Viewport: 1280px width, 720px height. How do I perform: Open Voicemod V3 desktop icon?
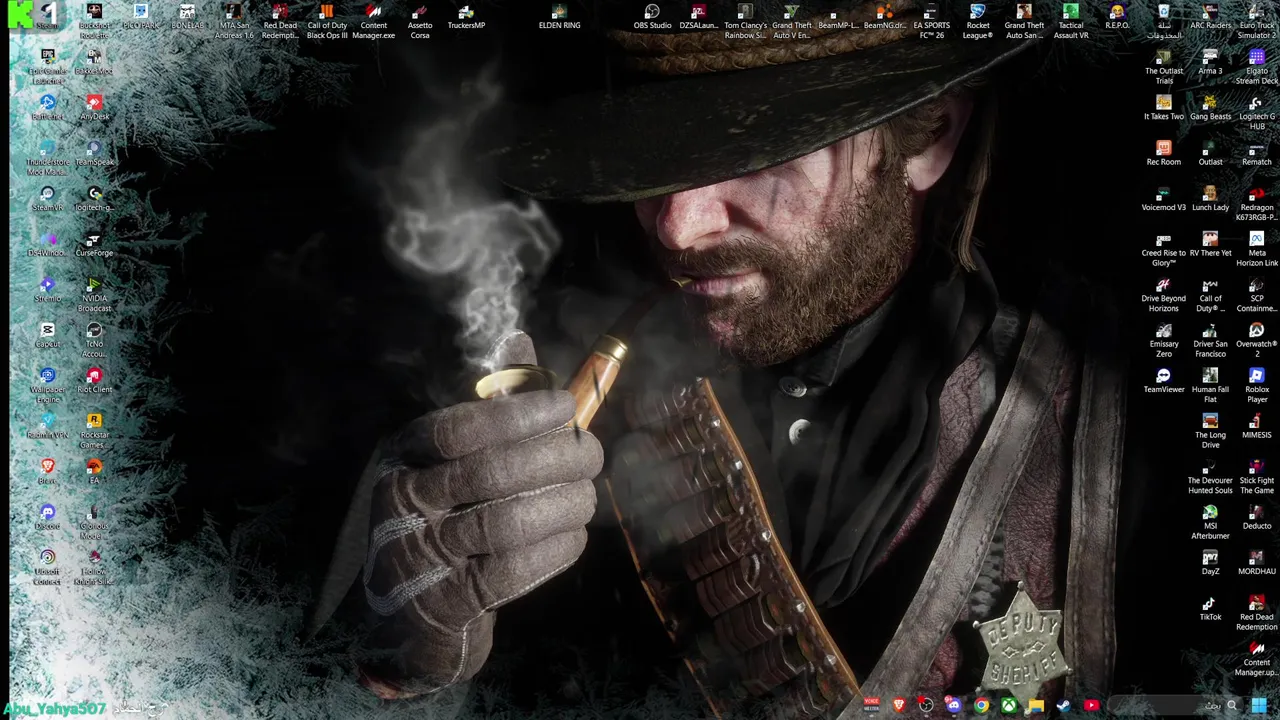tap(1163, 199)
